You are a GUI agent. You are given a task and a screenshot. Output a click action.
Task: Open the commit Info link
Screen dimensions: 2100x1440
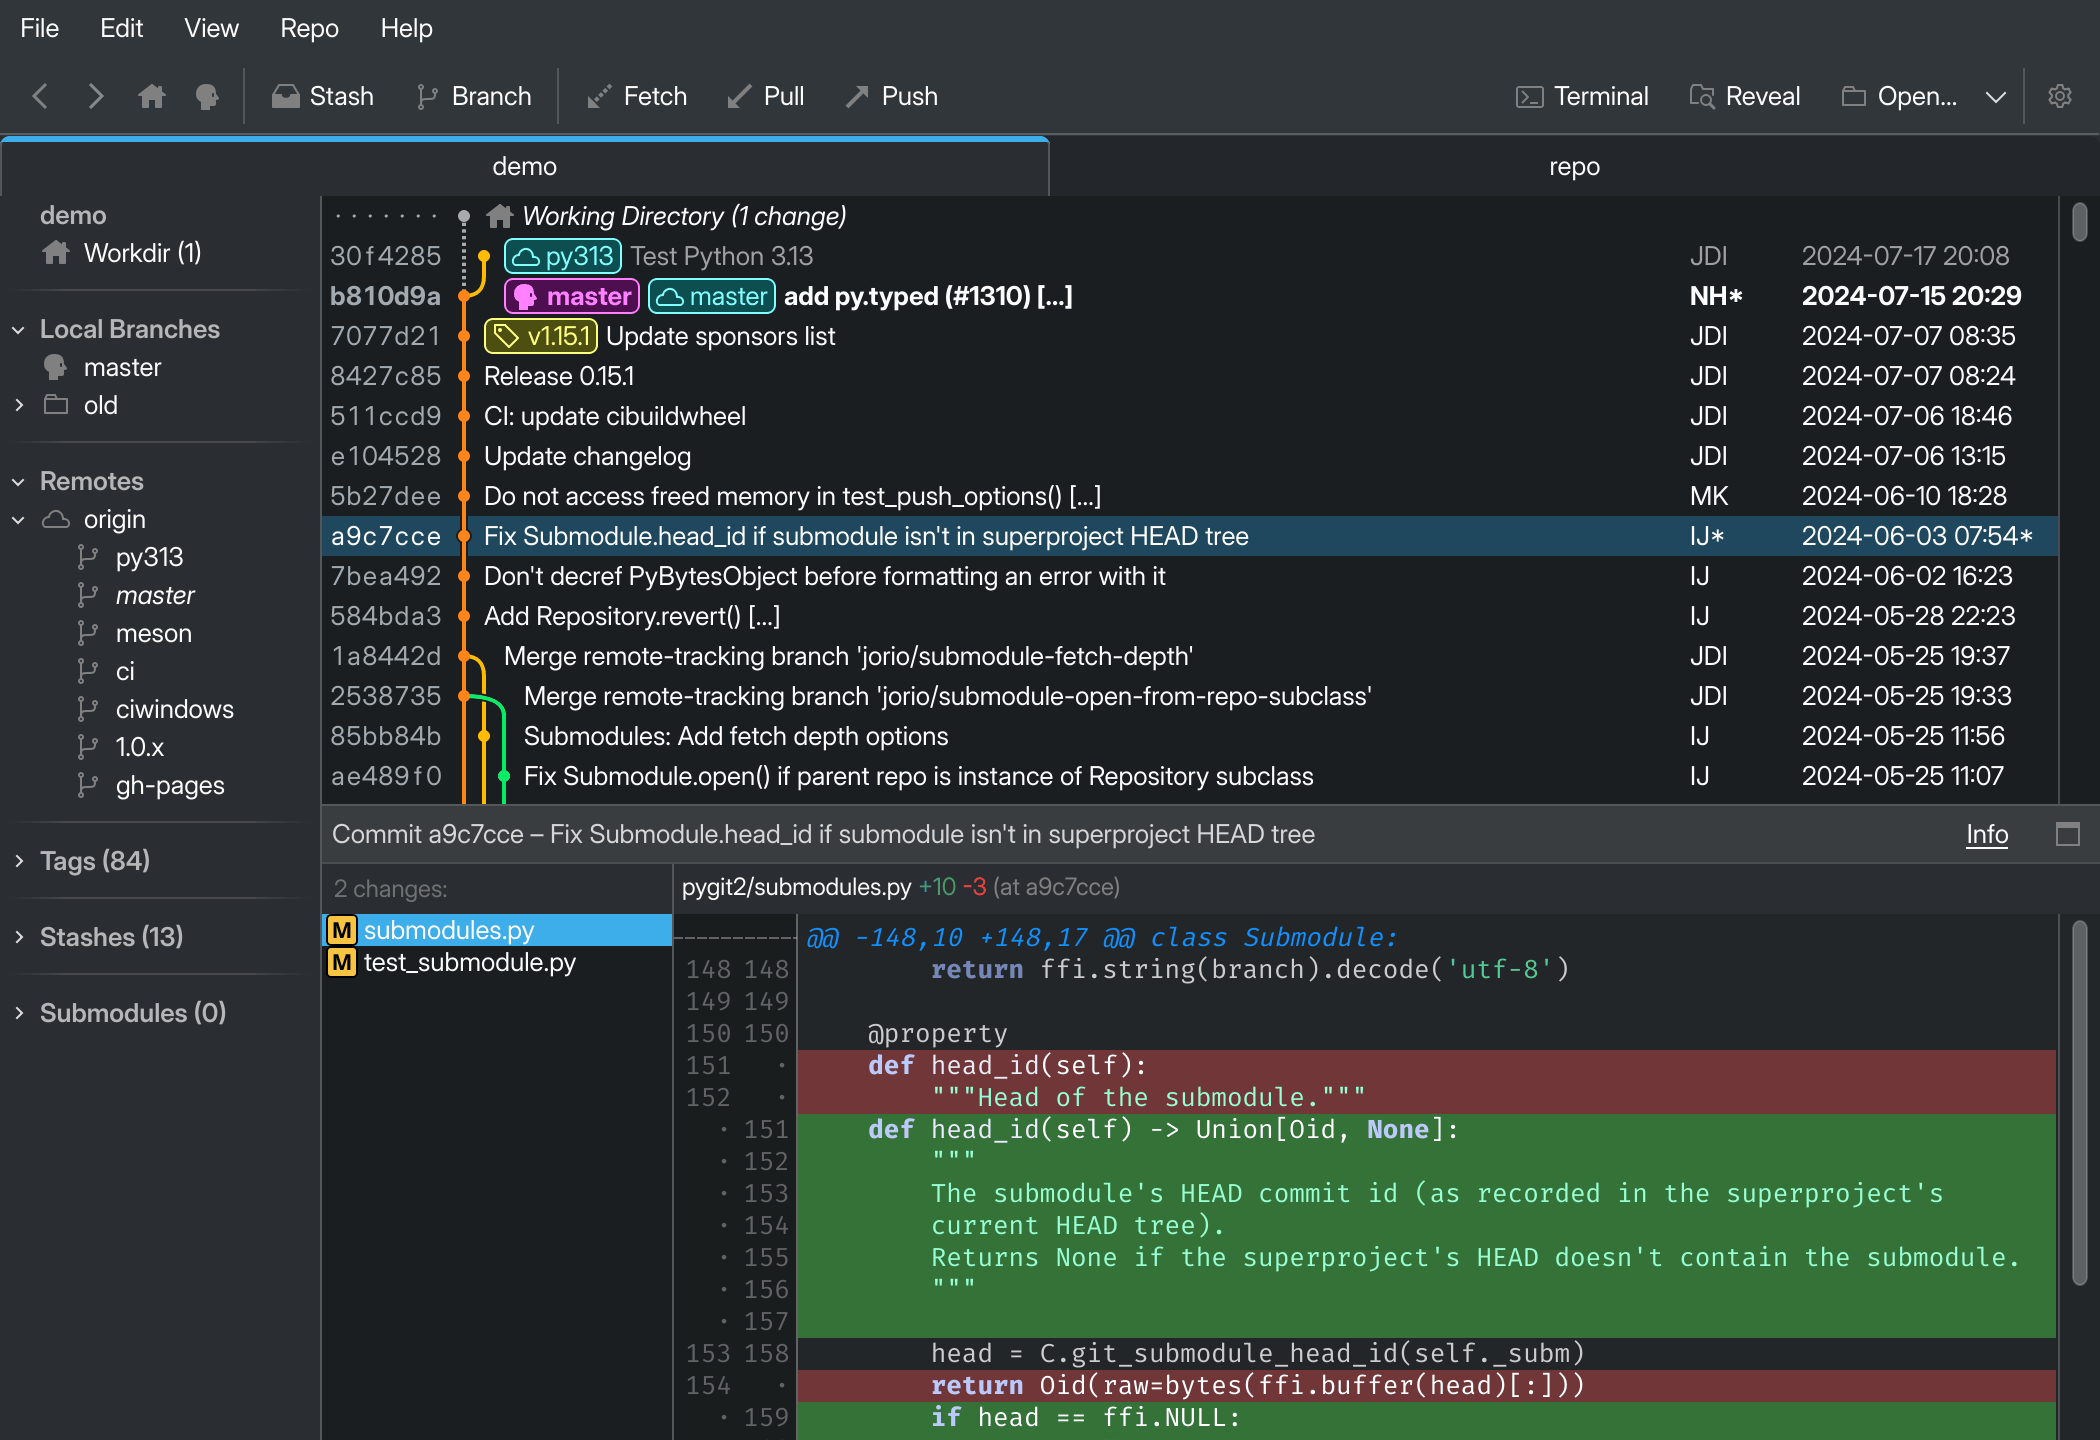1987,834
